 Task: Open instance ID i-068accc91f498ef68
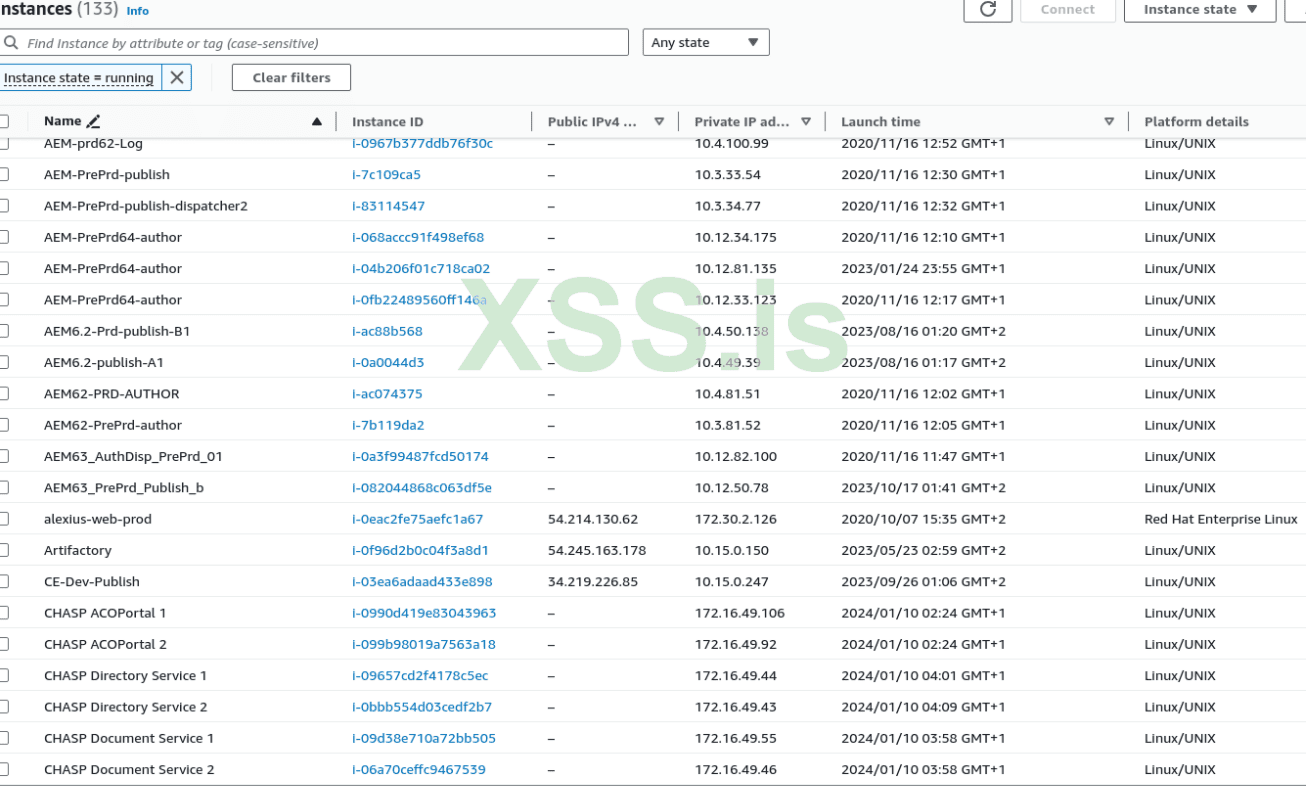click(418, 237)
